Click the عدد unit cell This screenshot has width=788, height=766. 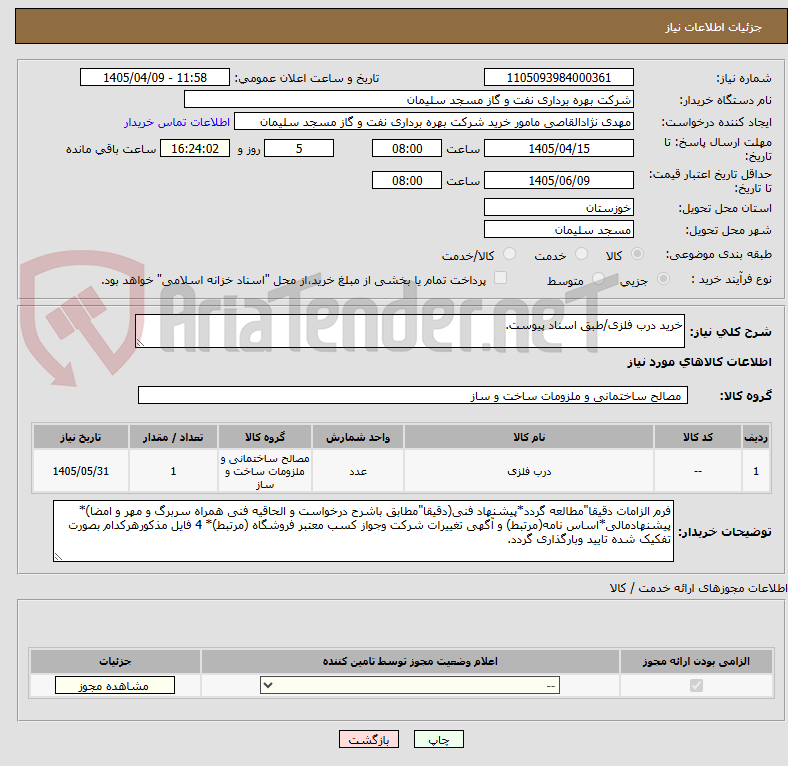click(358, 471)
